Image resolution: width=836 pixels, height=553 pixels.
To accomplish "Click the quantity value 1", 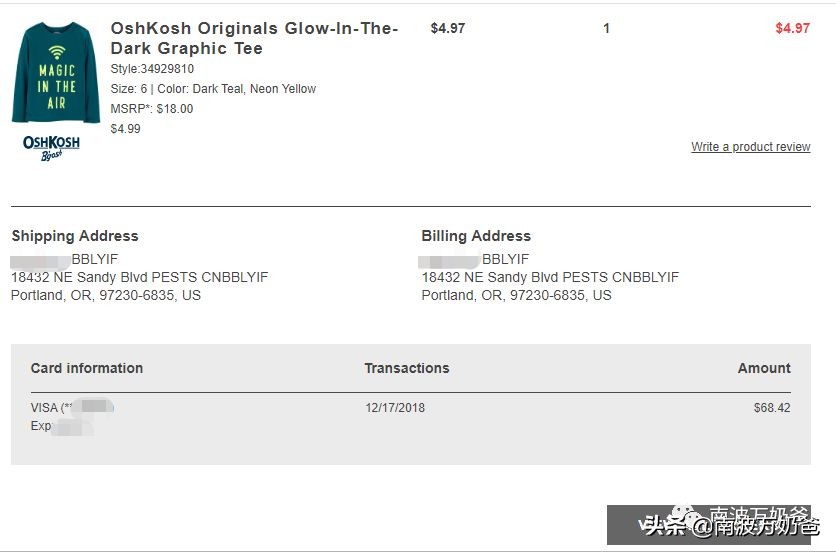I will (x=606, y=28).
